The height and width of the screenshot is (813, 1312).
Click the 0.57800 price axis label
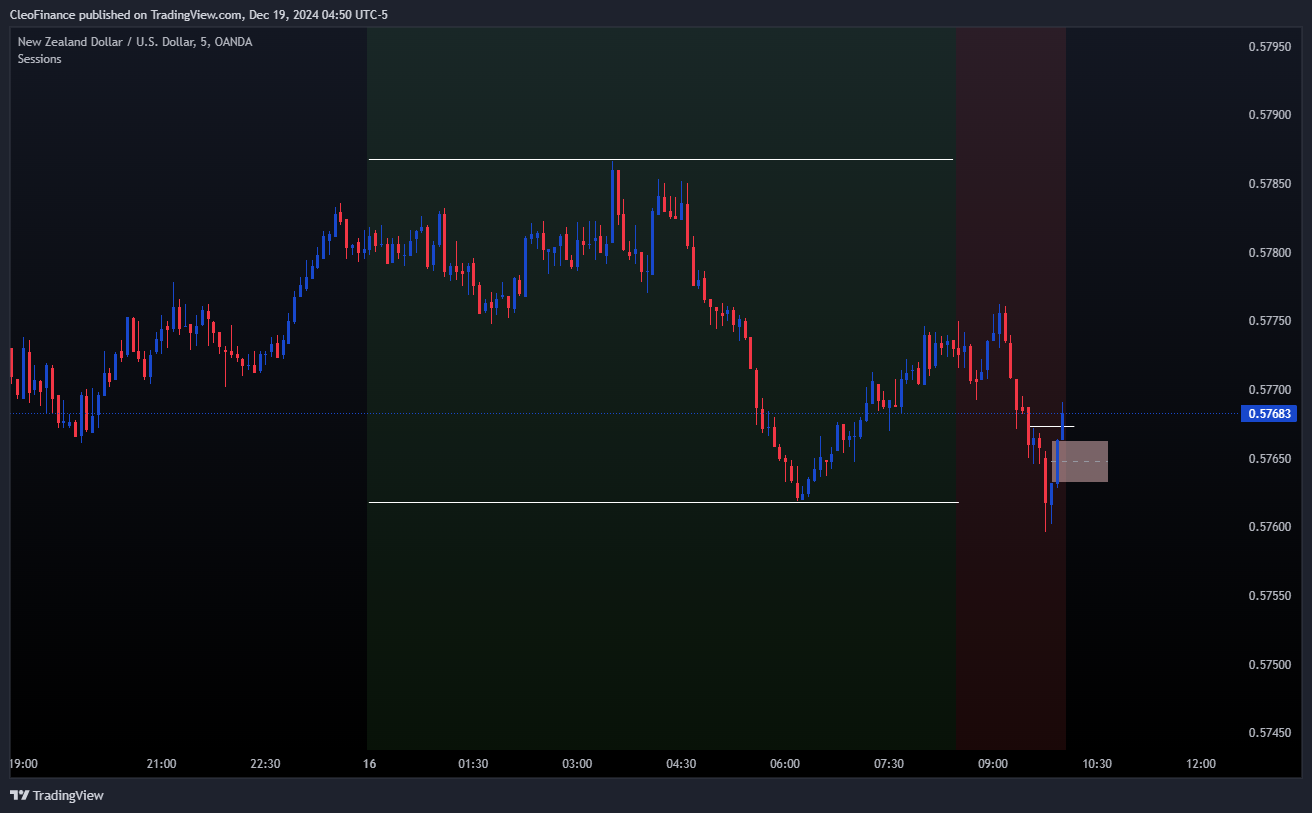click(x=1268, y=253)
